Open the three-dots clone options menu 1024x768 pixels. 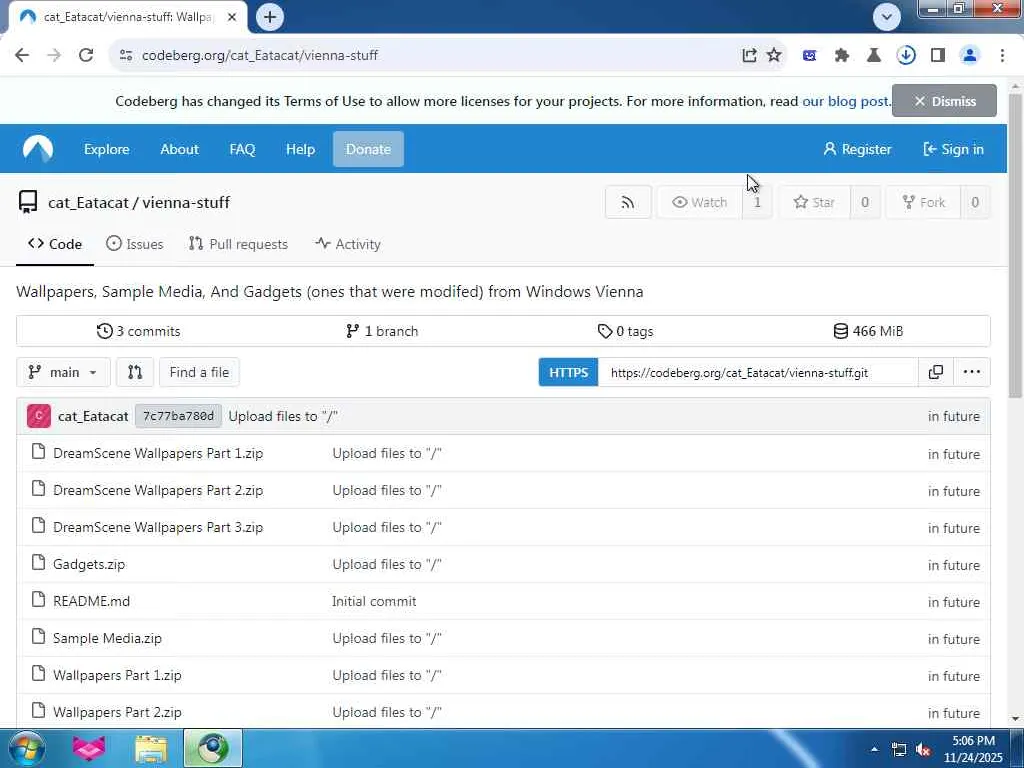(x=972, y=372)
